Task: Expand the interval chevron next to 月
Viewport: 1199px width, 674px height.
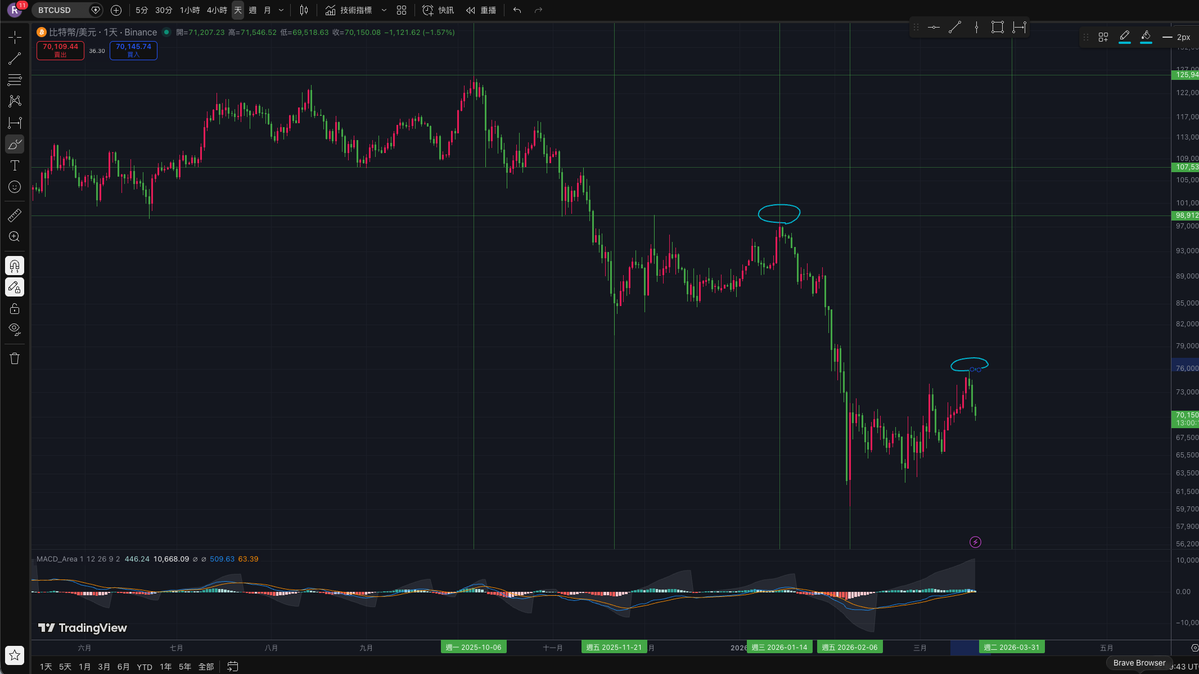Action: tap(282, 10)
